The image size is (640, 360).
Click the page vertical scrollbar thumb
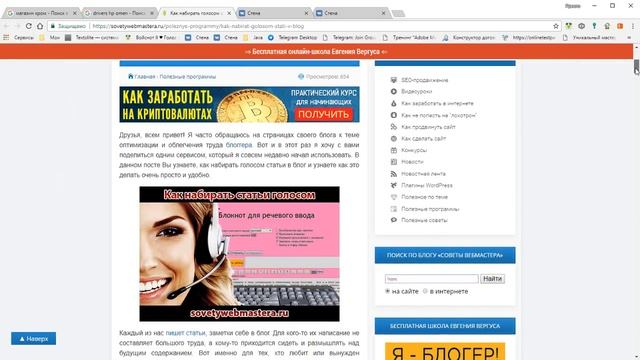[x=636, y=65]
